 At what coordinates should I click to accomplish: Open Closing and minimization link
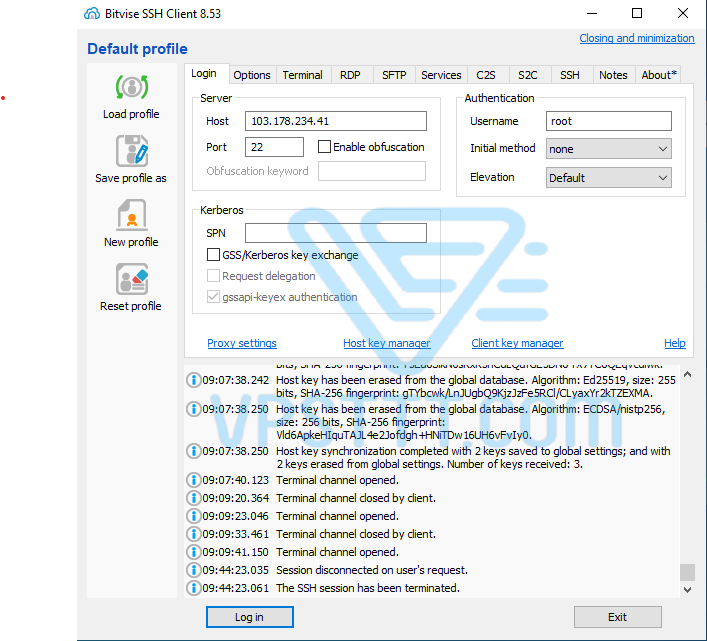pos(637,38)
